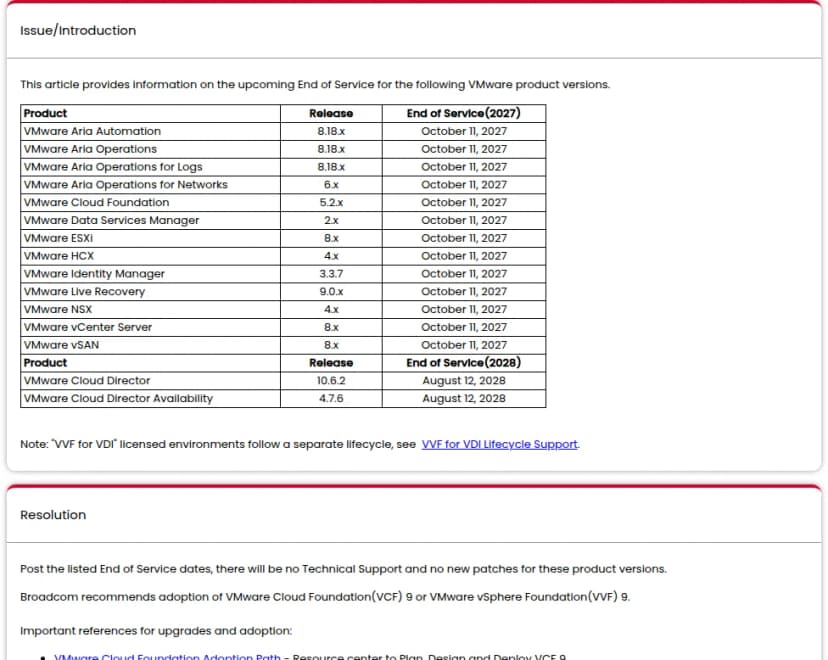
Task: Click the VMware Live Recovery cell
Action: click(x=150, y=292)
